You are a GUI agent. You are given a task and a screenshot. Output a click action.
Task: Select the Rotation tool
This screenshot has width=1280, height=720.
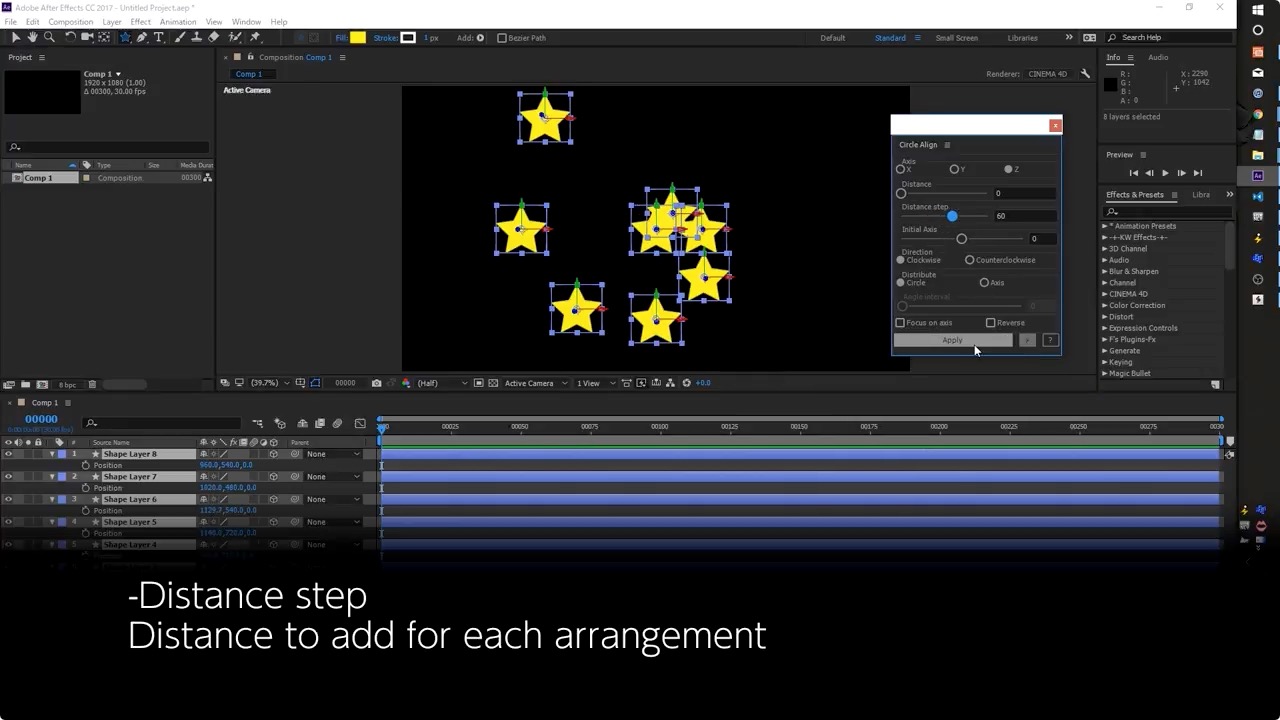pyautogui.click(x=70, y=37)
